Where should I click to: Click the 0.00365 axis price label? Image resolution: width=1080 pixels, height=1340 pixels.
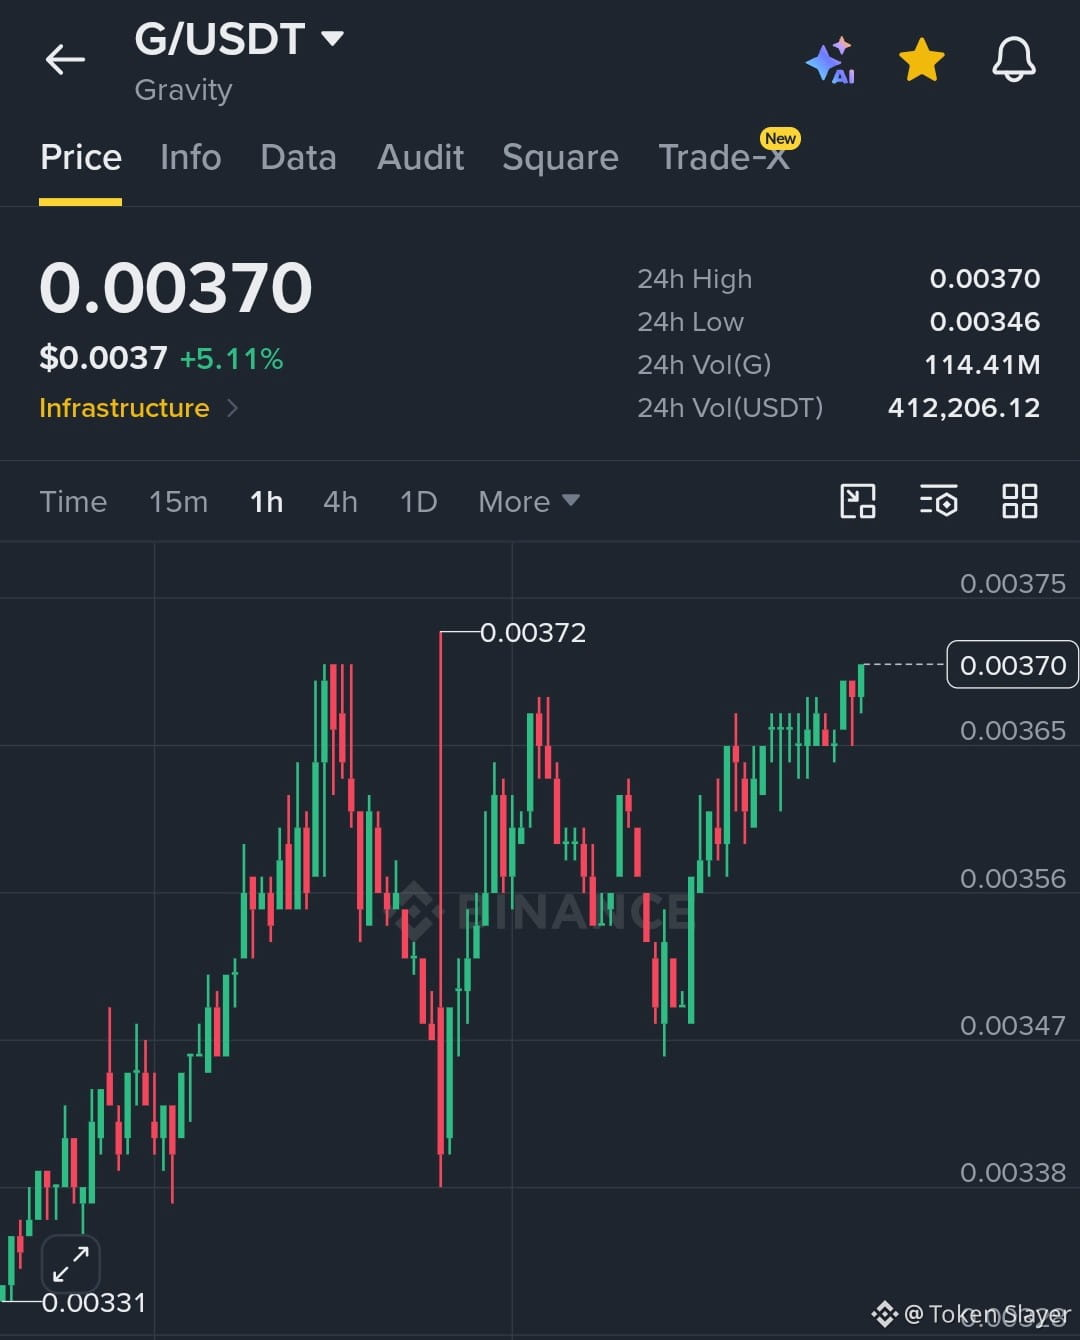tap(1013, 730)
